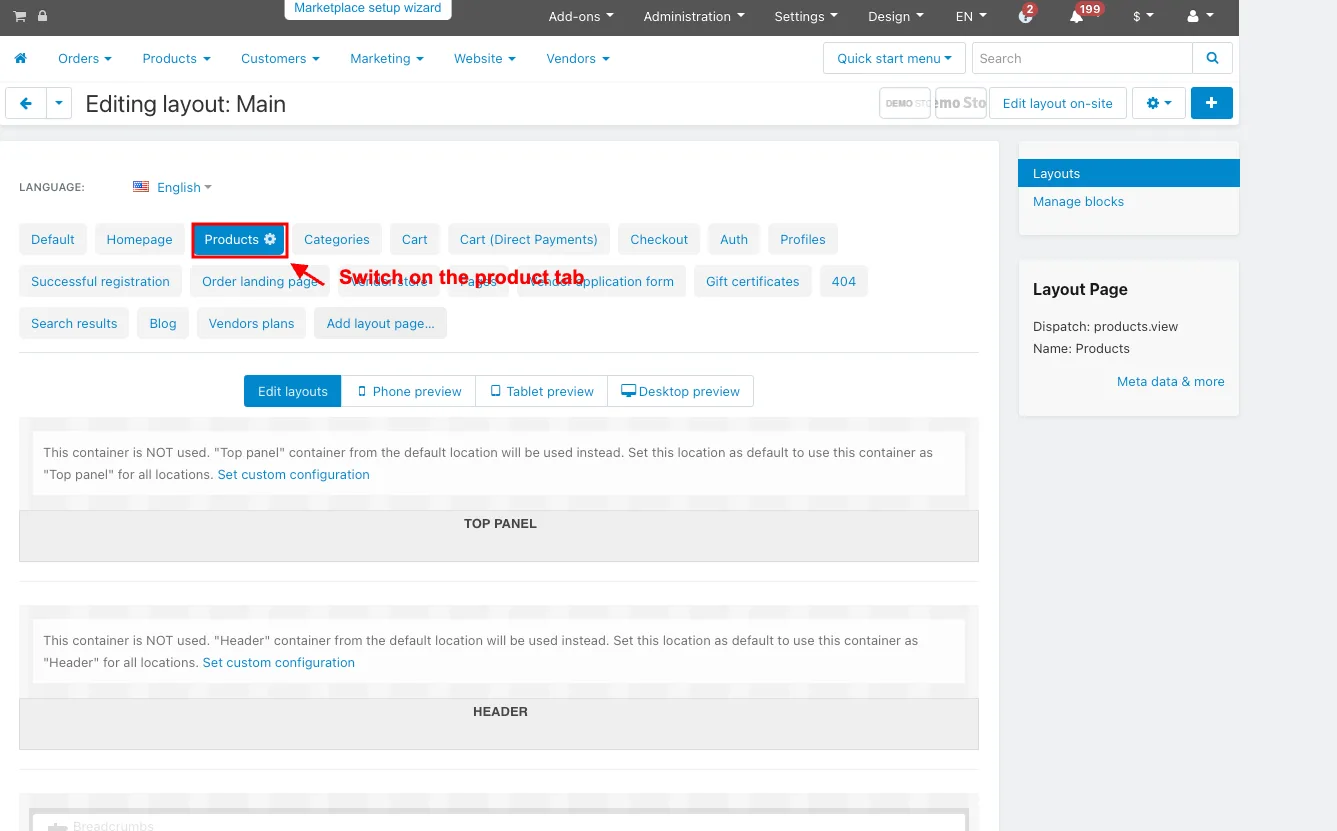
Task: Open the gear settings dropdown near Edit layout
Action: [1159, 103]
